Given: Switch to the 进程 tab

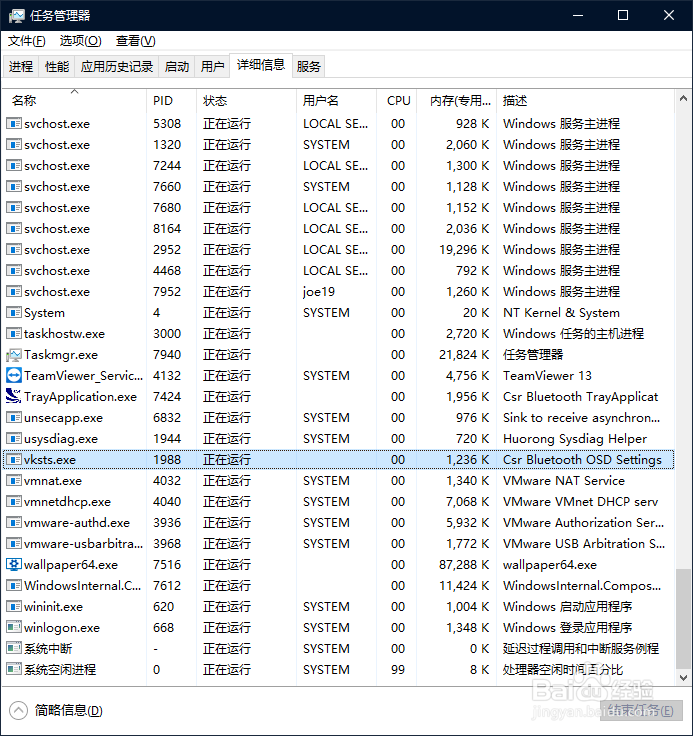Looking at the screenshot, I should point(21,66).
